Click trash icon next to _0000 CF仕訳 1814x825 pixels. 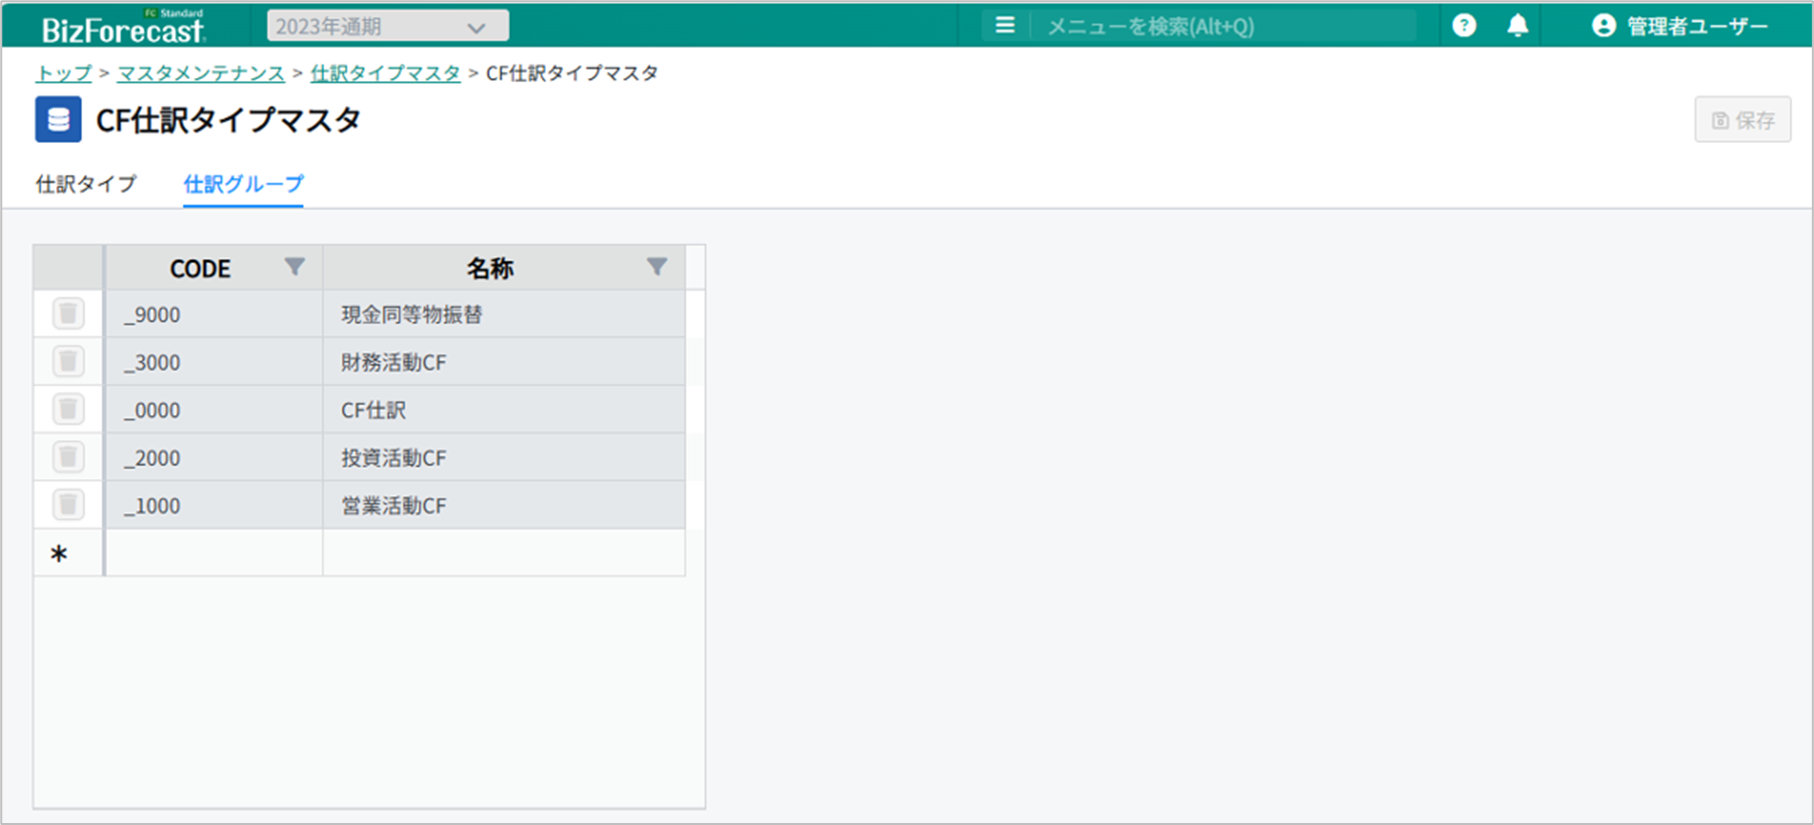coord(68,410)
